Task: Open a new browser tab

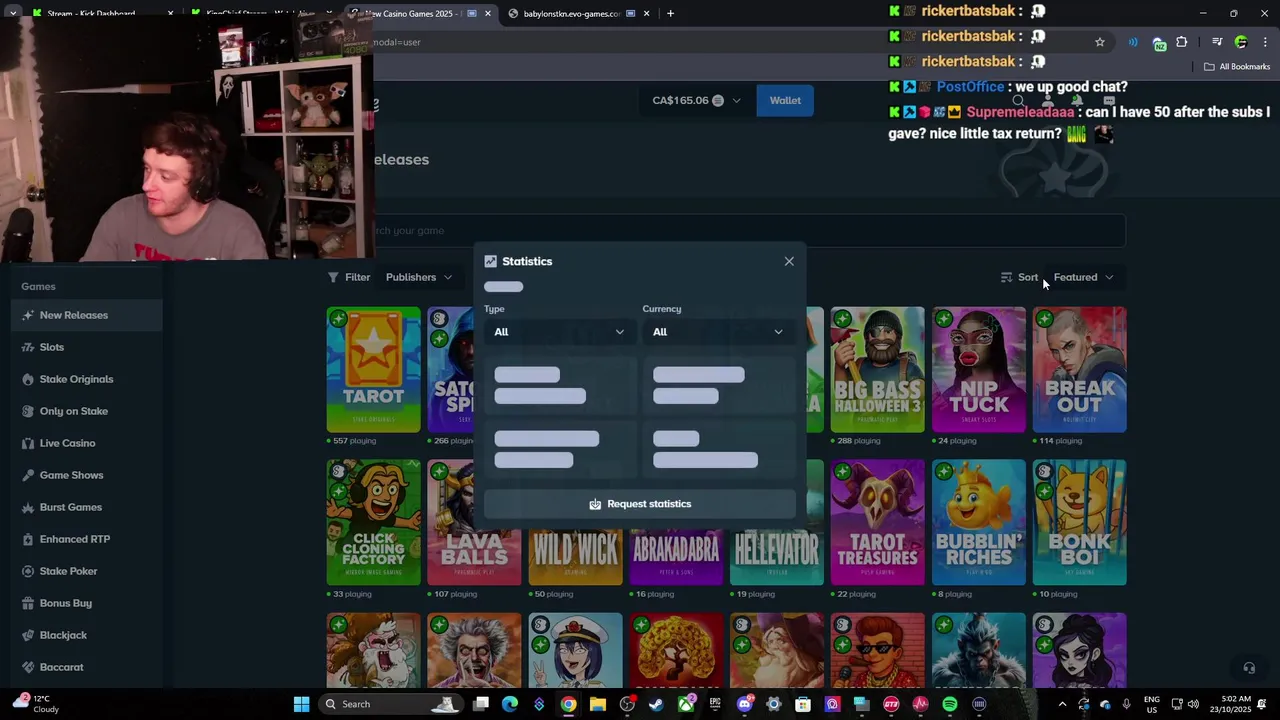Action: click(670, 13)
